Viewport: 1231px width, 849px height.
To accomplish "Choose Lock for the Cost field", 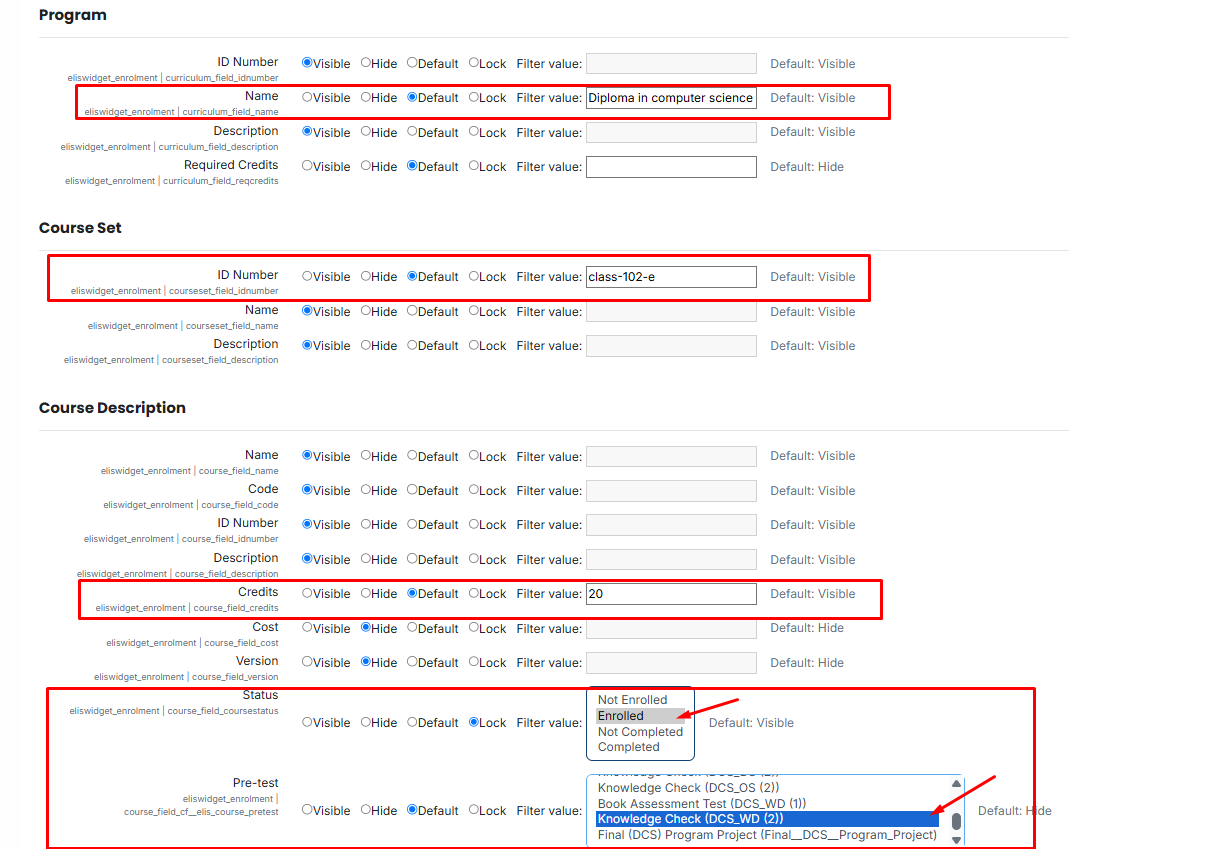I will (x=474, y=628).
